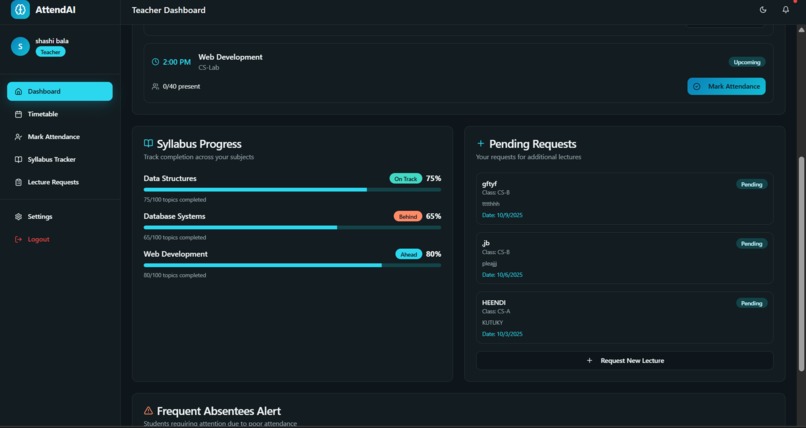This screenshot has height=428, width=806.
Task: Open the gftyf pending request
Action: pyautogui.click(x=625, y=198)
